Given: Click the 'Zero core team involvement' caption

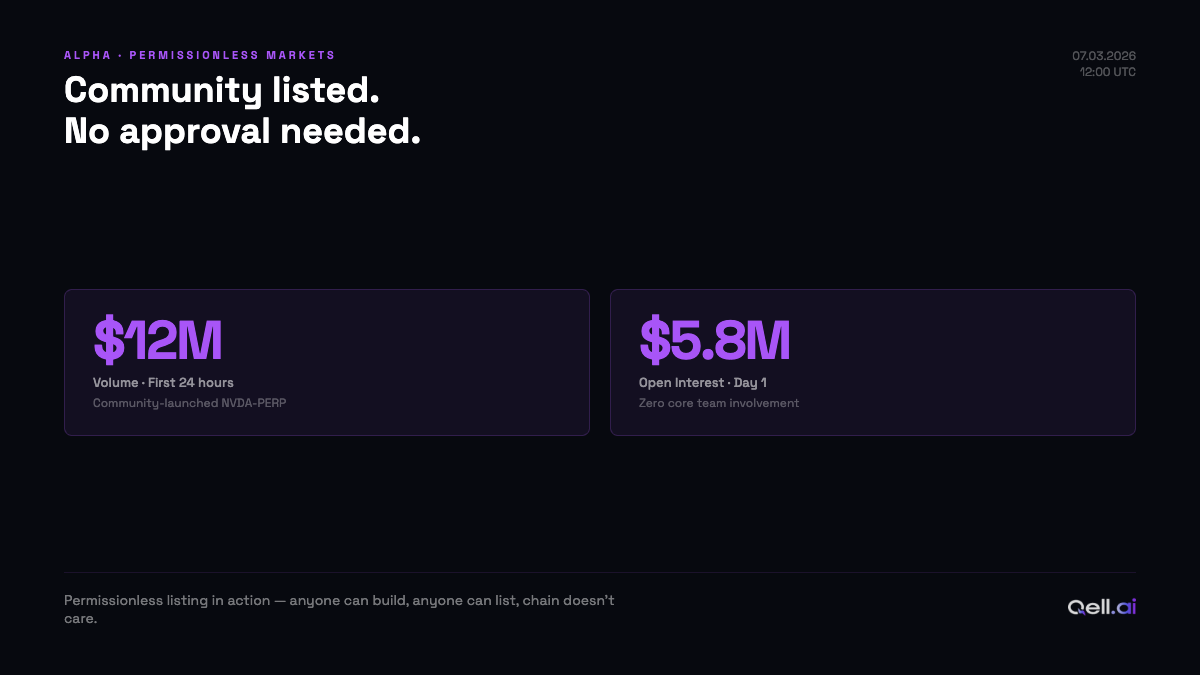Looking at the screenshot, I should 719,403.
